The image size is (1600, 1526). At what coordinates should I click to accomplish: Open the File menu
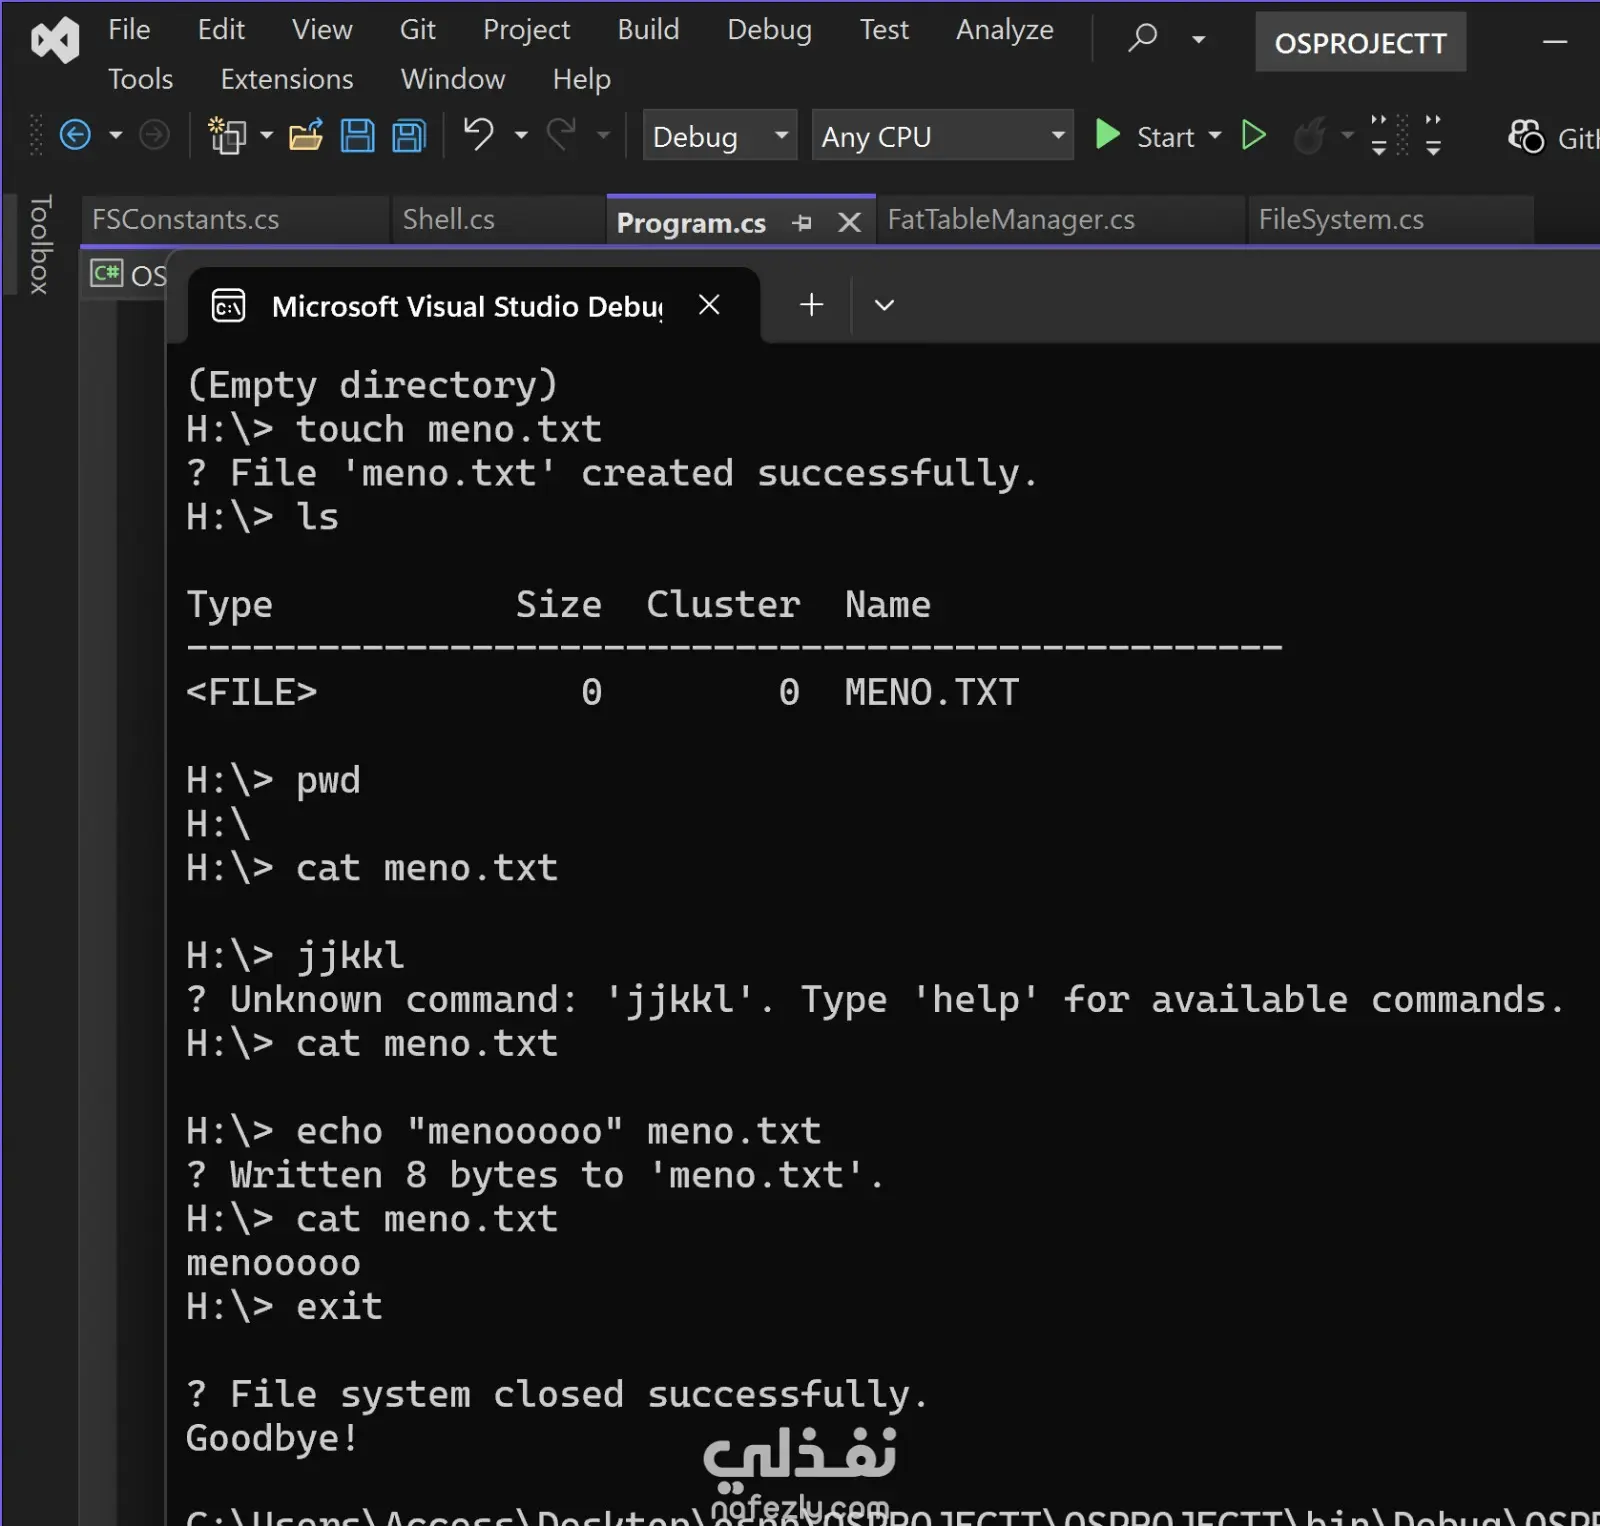pyautogui.click(x=129, y=30)
